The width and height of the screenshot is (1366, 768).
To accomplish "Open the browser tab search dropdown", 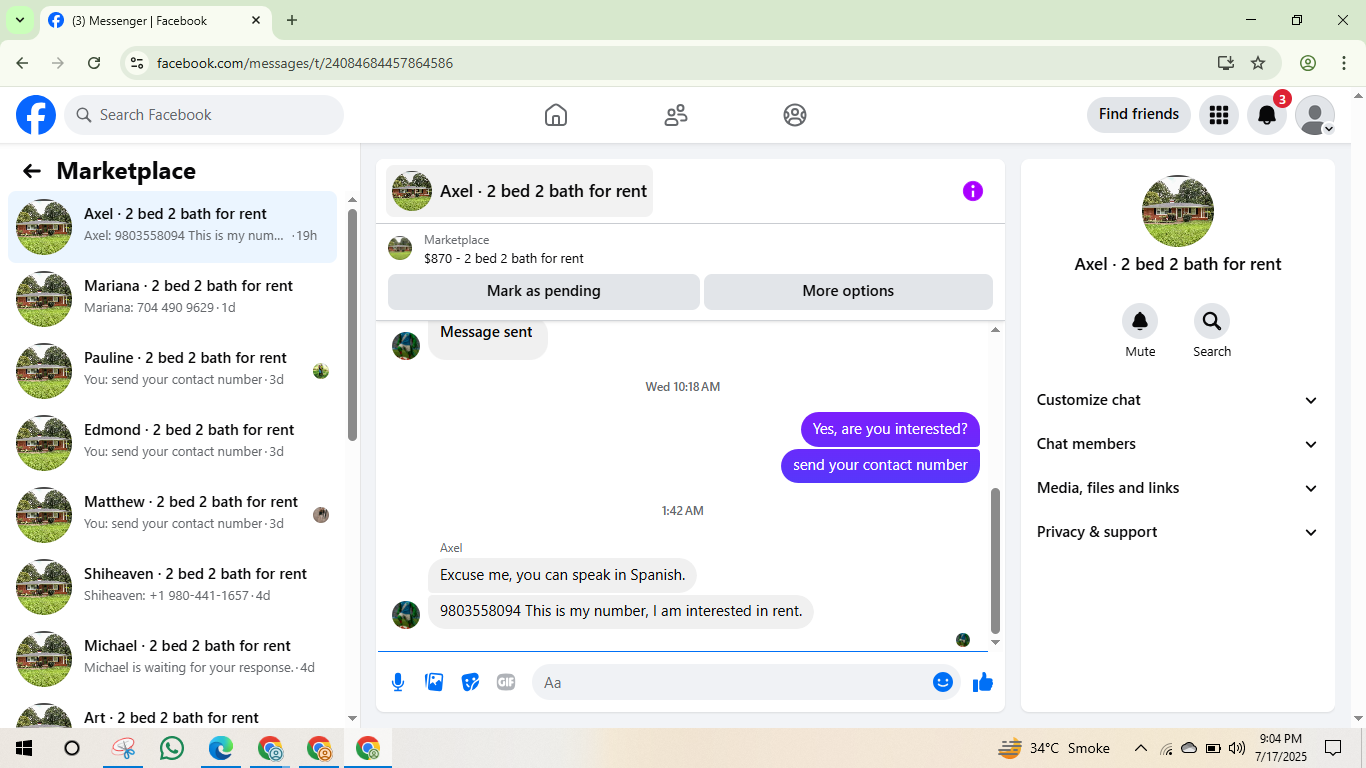I will pos(19,20).
